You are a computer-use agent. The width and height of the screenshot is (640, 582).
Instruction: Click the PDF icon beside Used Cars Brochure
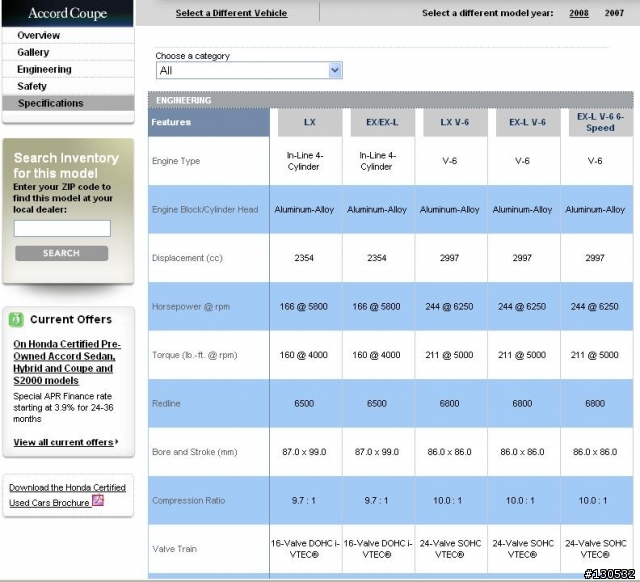click(98, 500)
